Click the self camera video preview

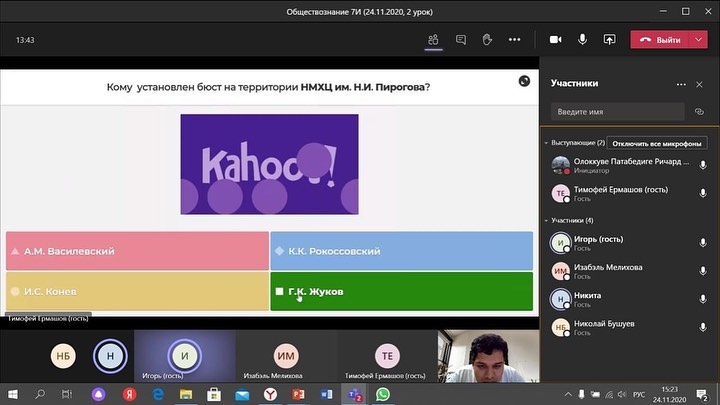pyautogui.click(x=488, y=356)
